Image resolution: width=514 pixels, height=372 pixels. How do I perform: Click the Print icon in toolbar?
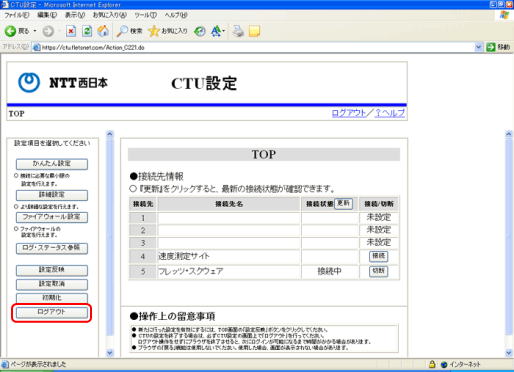238,31
